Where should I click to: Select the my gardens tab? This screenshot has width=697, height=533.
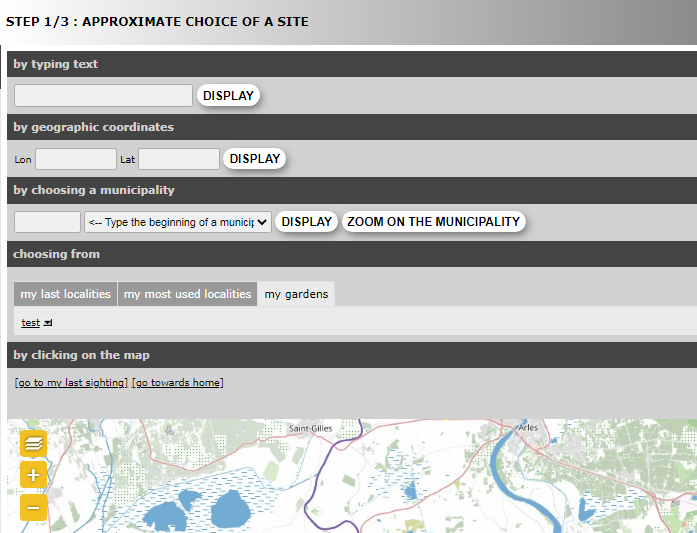tap(296, 294)
